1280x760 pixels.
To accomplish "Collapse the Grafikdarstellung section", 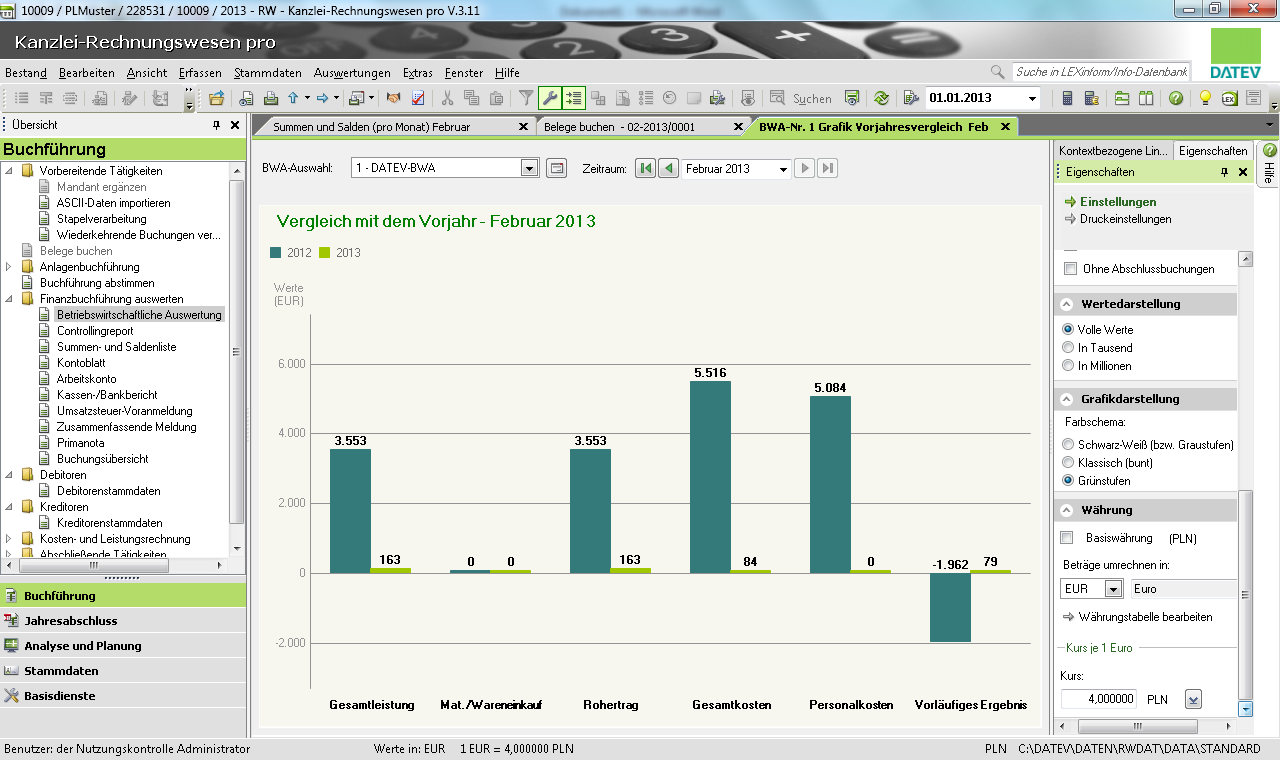I will coord(1066,399).
